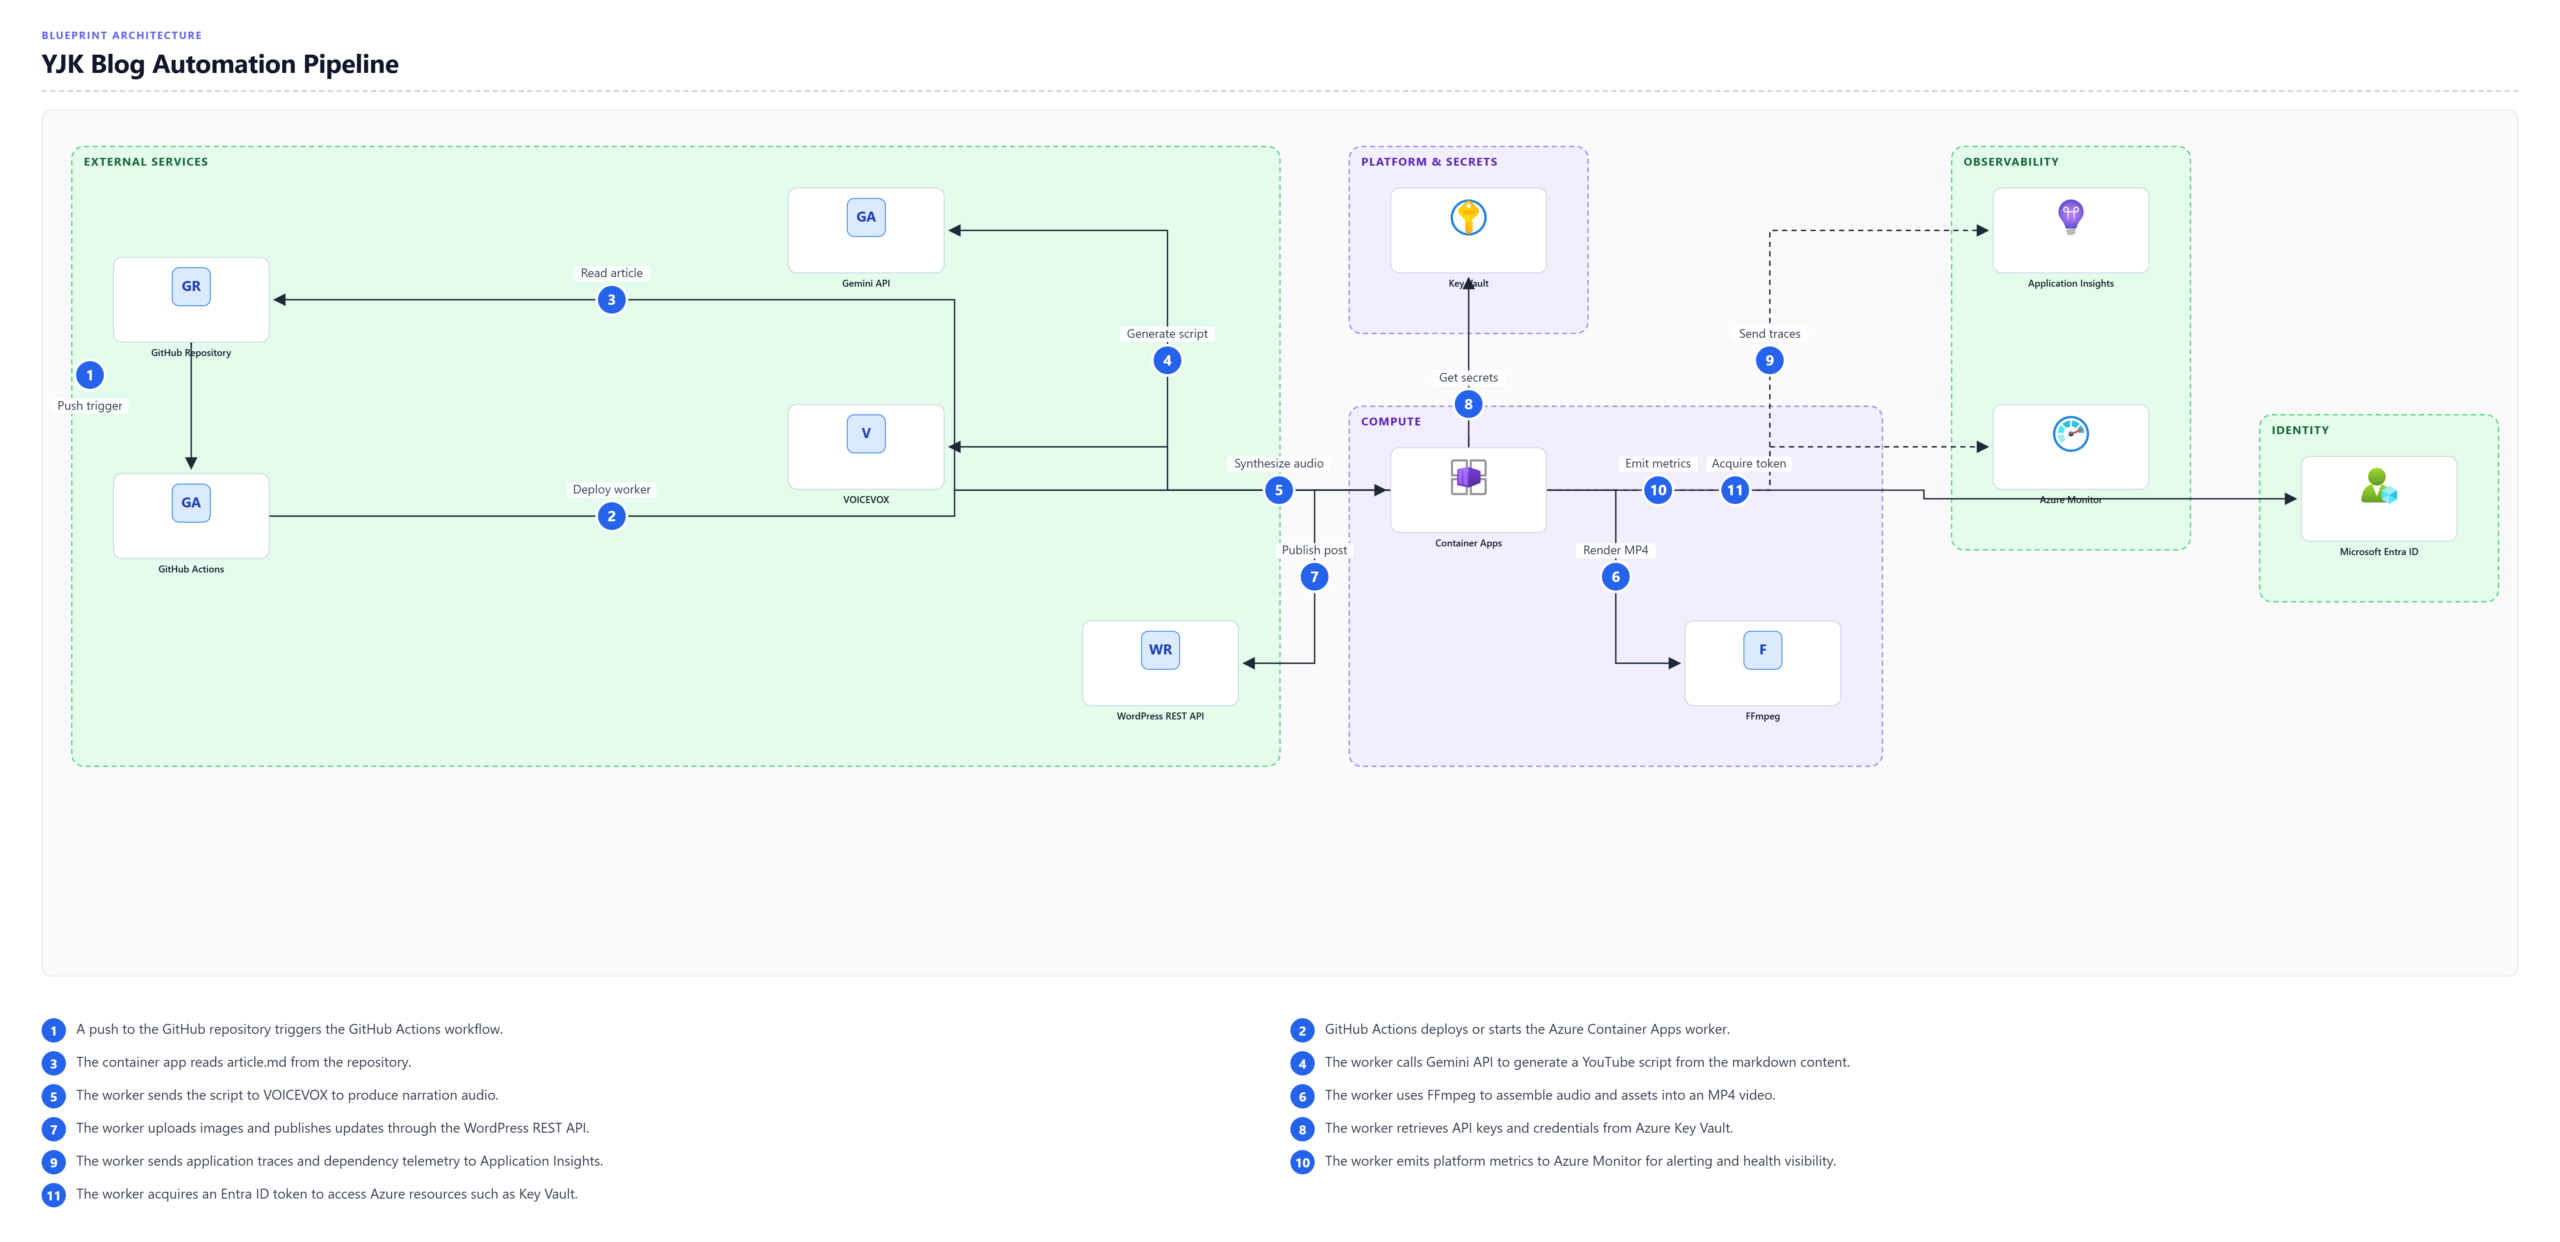Image resolution: width=2560 pixels, height=1242 pixels.
Task: Click the Application Insights lightbulb icon
Action: tap(2070, 217)
